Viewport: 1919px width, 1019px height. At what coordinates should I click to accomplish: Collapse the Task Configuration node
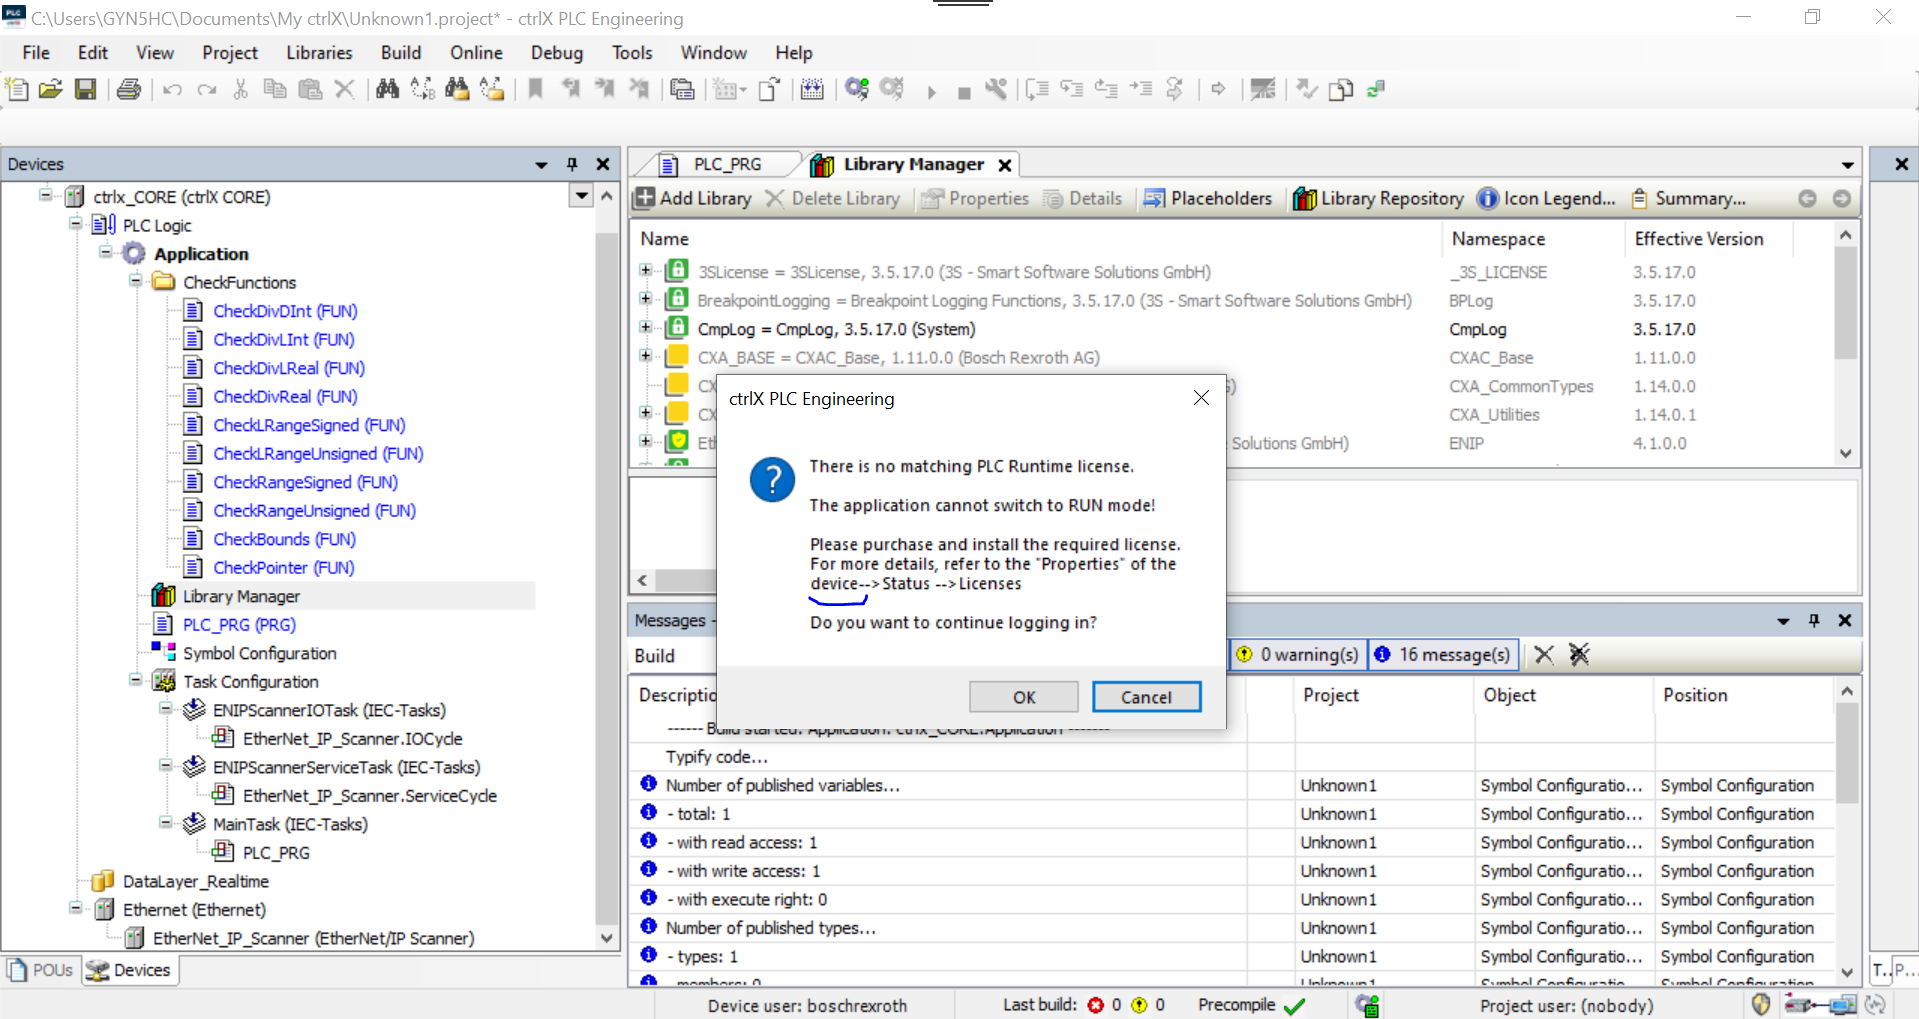(136, 681)
